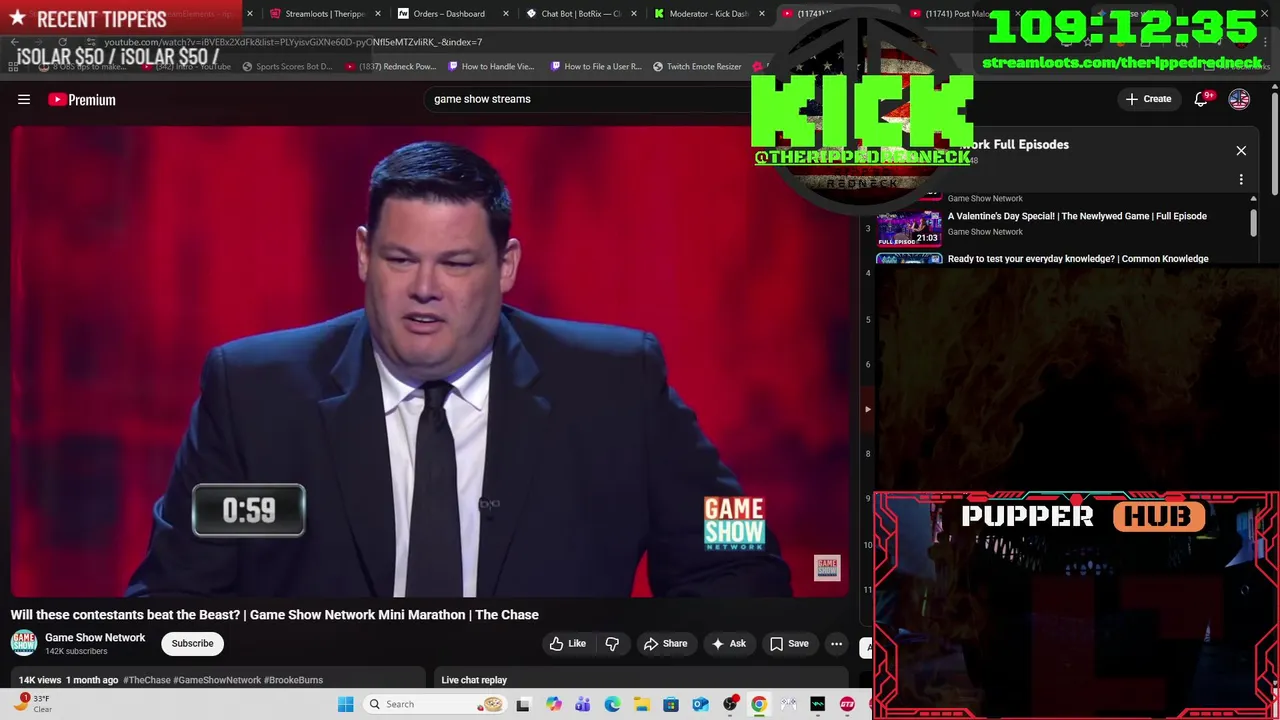Click the Game Show Network watermark in player

(x=827, y=568)
